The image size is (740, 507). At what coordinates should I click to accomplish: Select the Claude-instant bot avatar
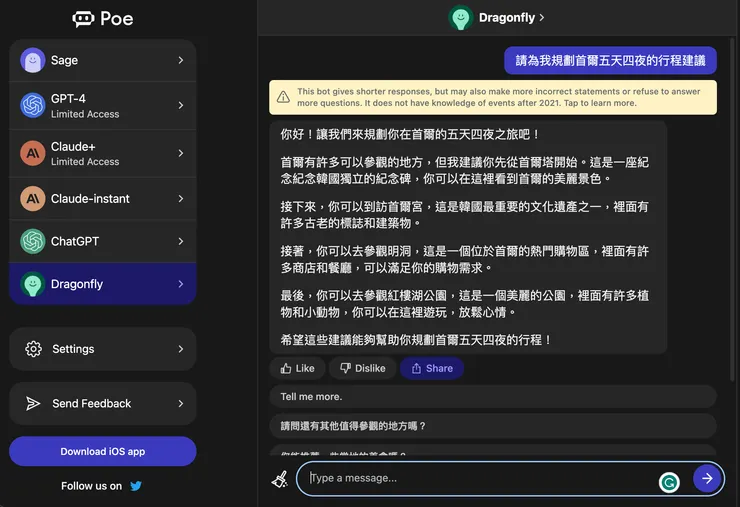(x=33, y=199)
